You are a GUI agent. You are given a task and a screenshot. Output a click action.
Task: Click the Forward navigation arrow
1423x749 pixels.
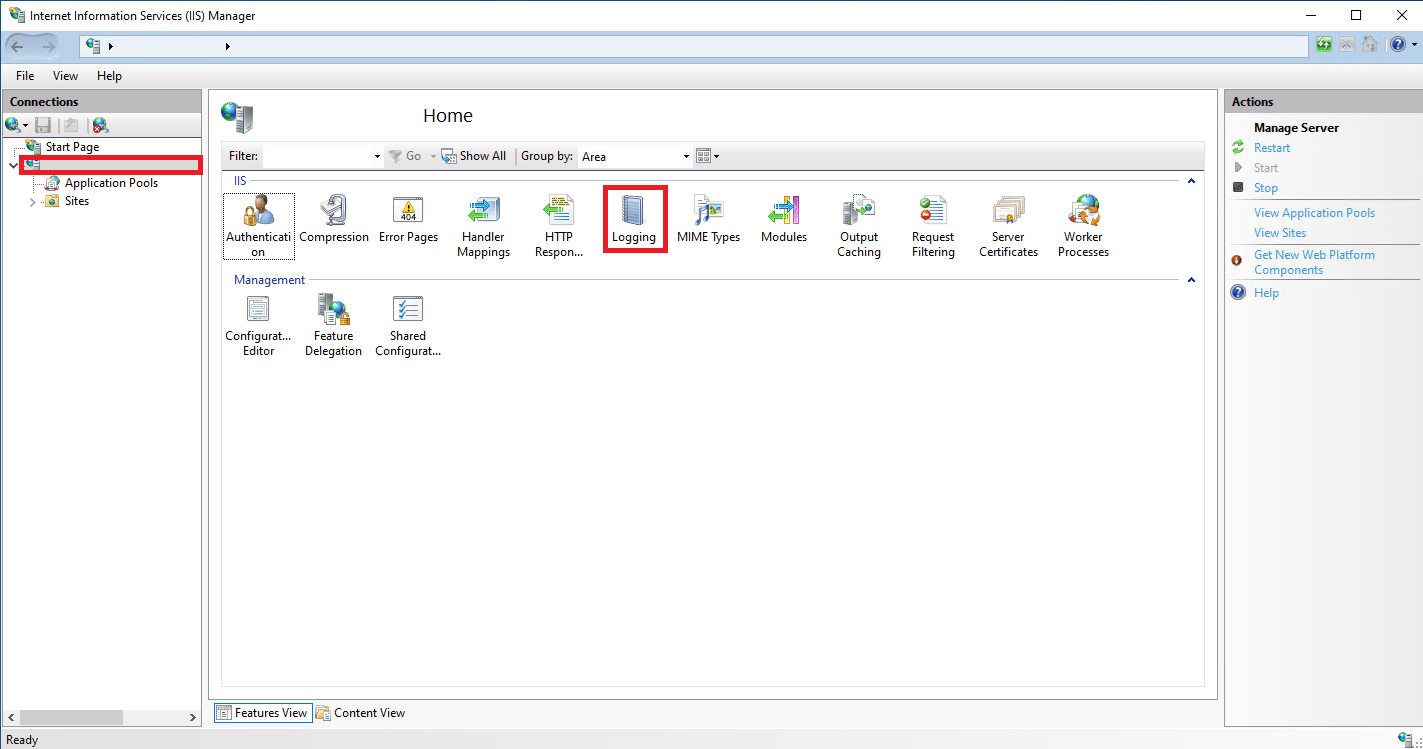point(48,45)
